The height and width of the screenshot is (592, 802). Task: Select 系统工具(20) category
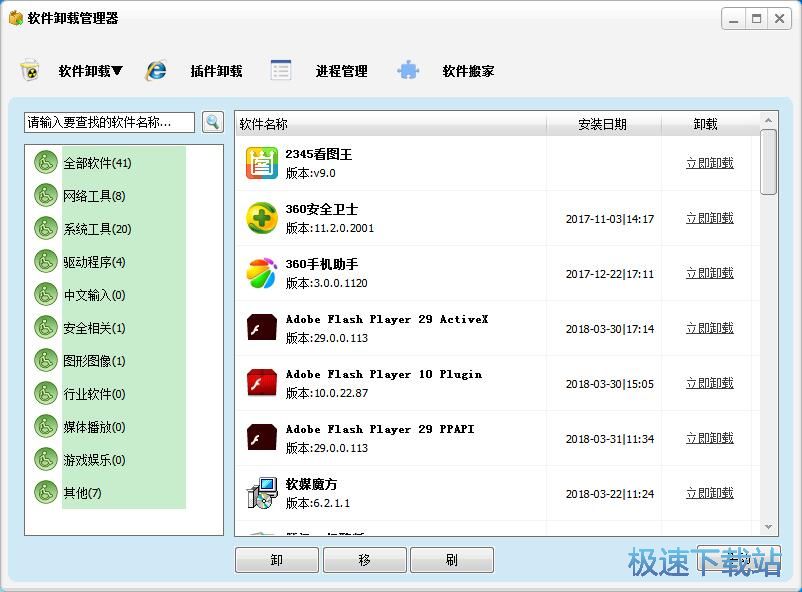point(97,229)
